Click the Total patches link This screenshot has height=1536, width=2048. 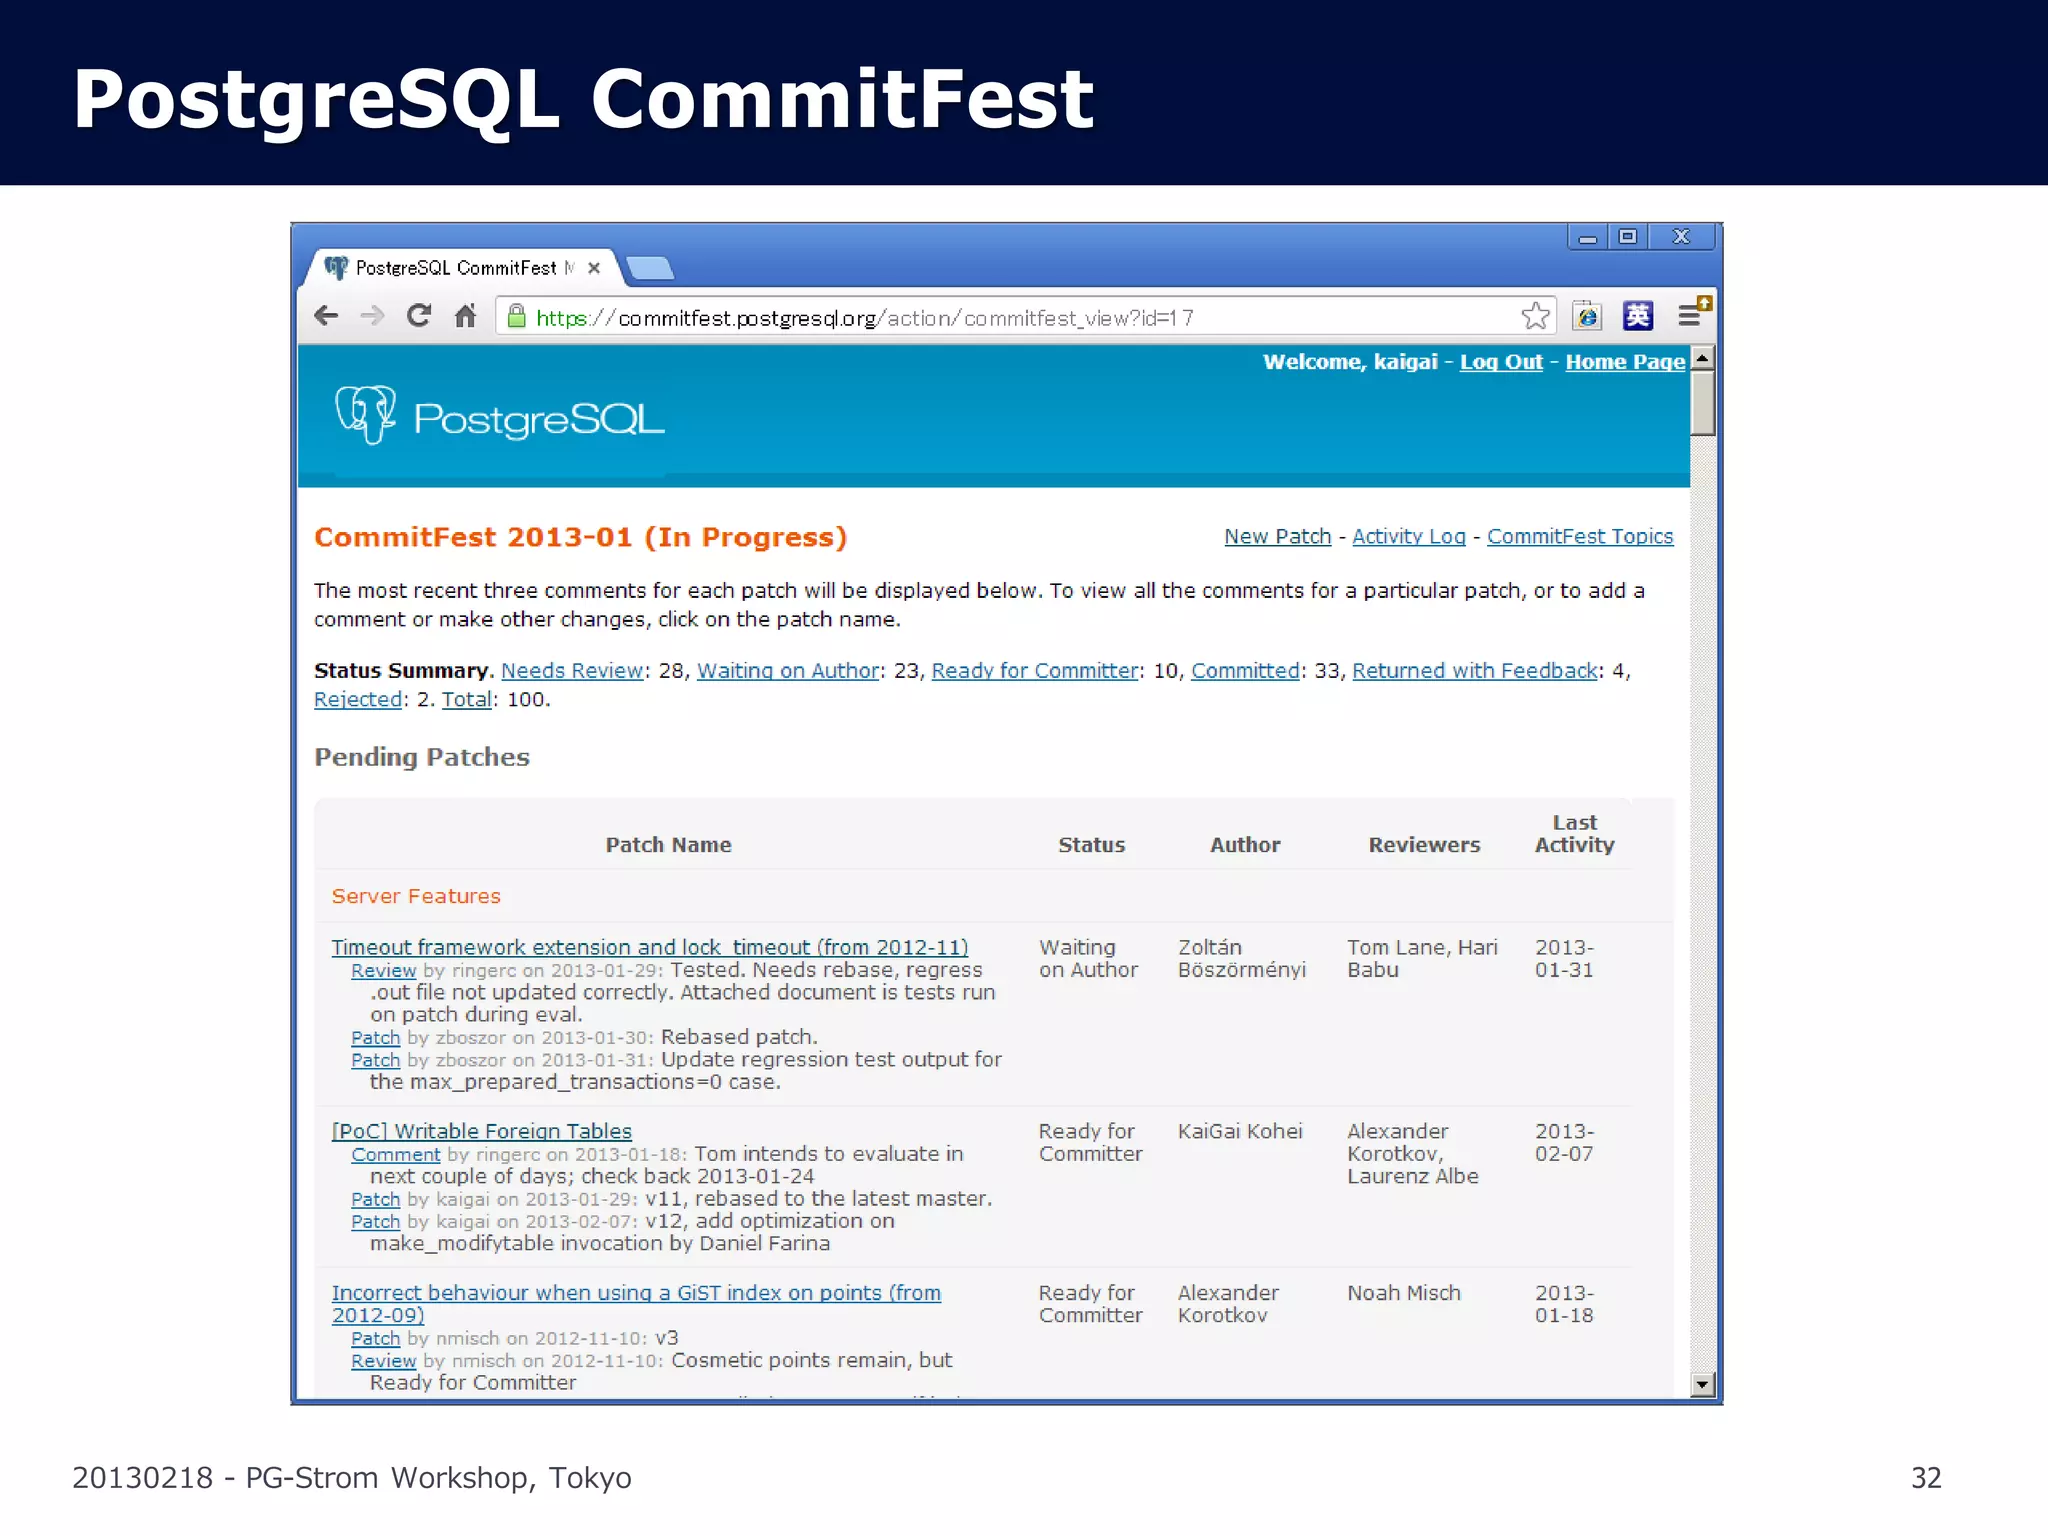pyautogui.click(x=467, y=700)
